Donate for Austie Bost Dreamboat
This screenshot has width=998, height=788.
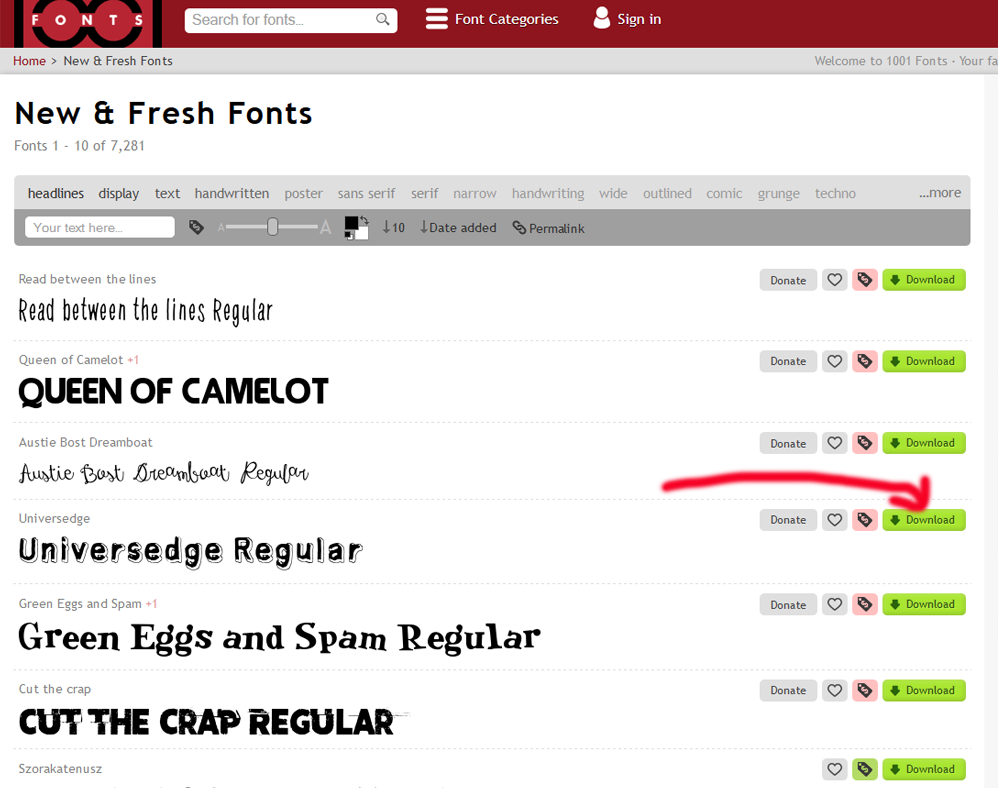click(788, 443)
